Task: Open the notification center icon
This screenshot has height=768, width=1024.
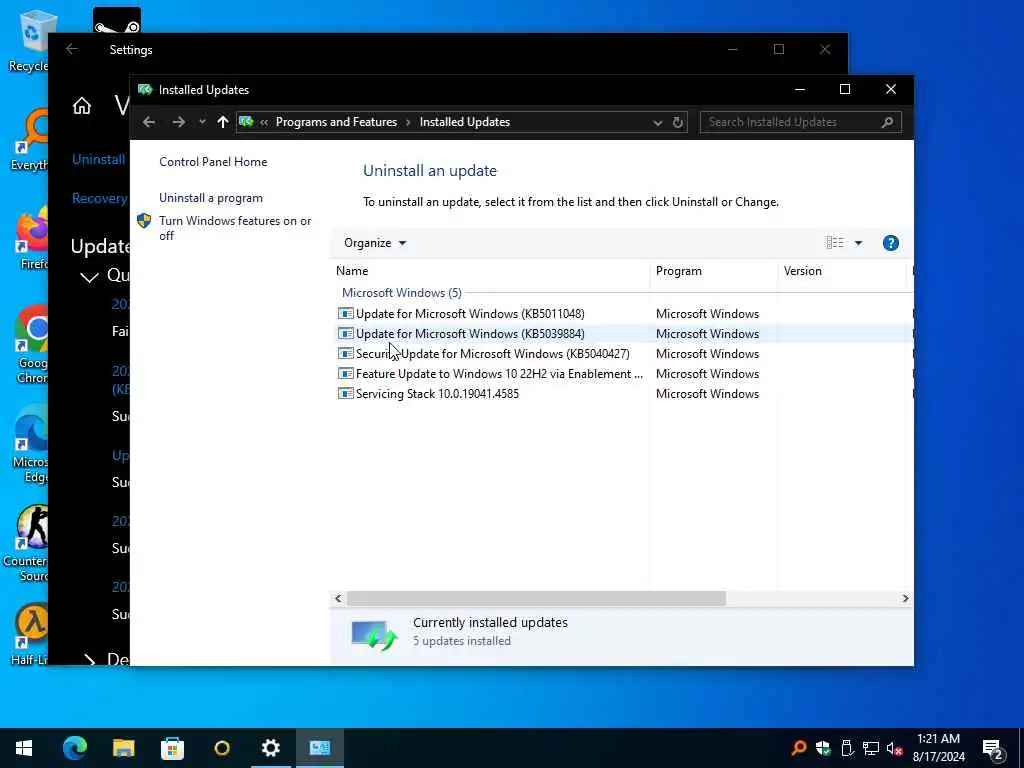Action: coord(993,749)
